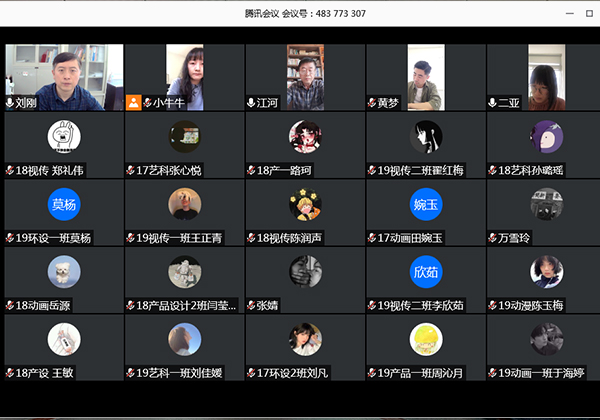Select the blue 莫杨 avatar circle
600x420 pixels.
point(64,204)
